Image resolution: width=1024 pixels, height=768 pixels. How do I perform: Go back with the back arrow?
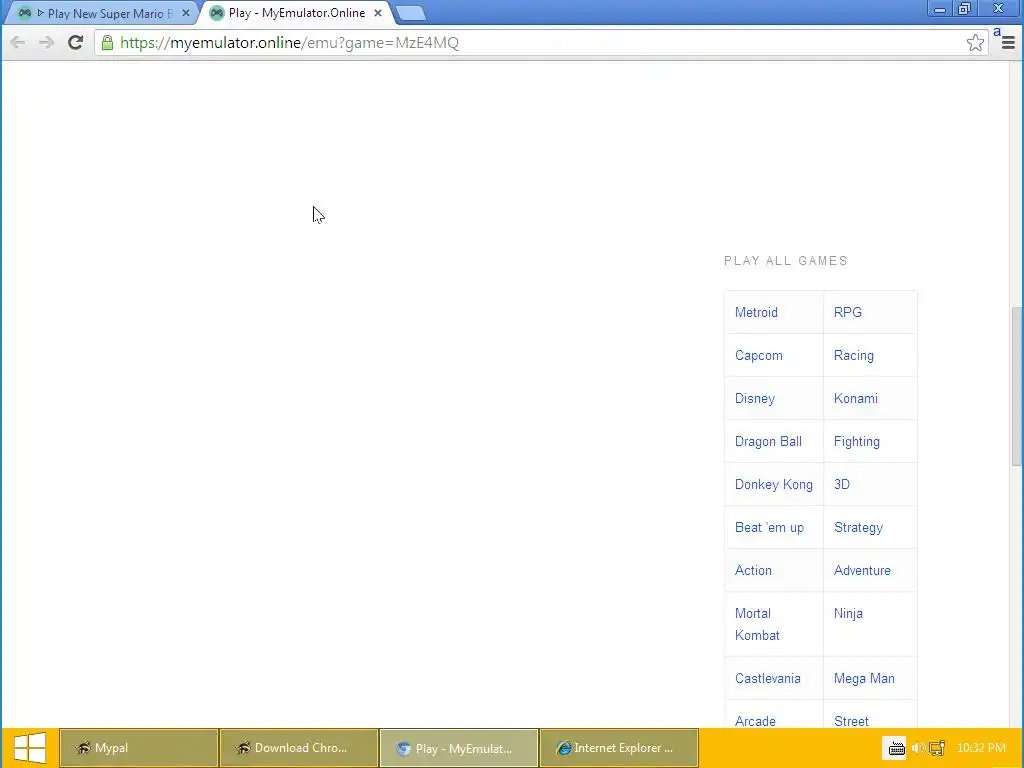(x=18, y=42)
